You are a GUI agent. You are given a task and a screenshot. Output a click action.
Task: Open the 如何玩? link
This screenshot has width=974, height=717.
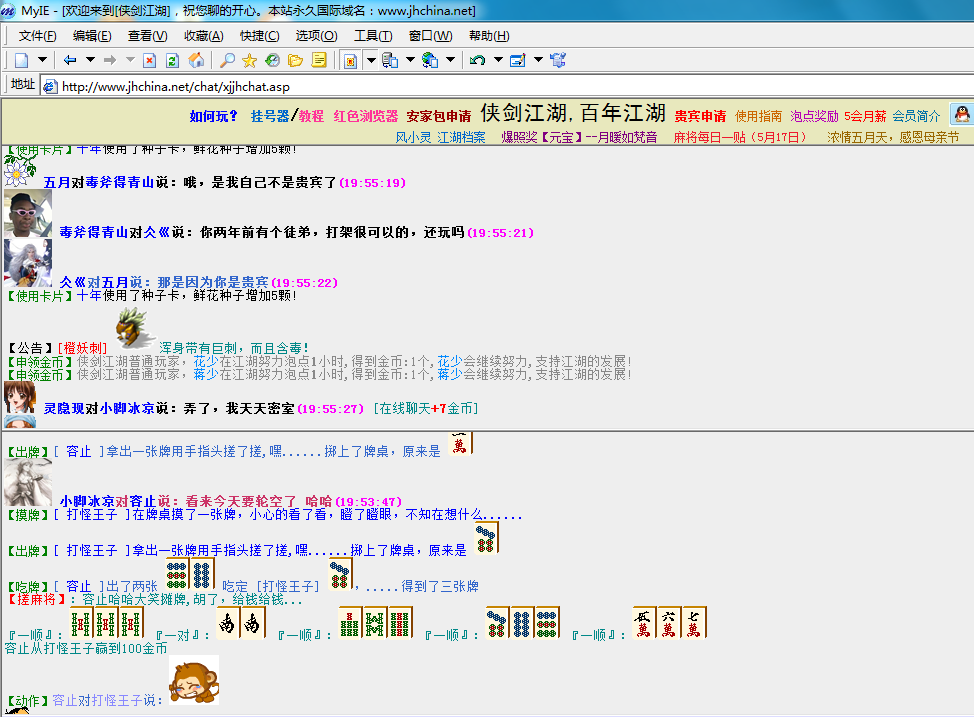(x=213, y=116)
